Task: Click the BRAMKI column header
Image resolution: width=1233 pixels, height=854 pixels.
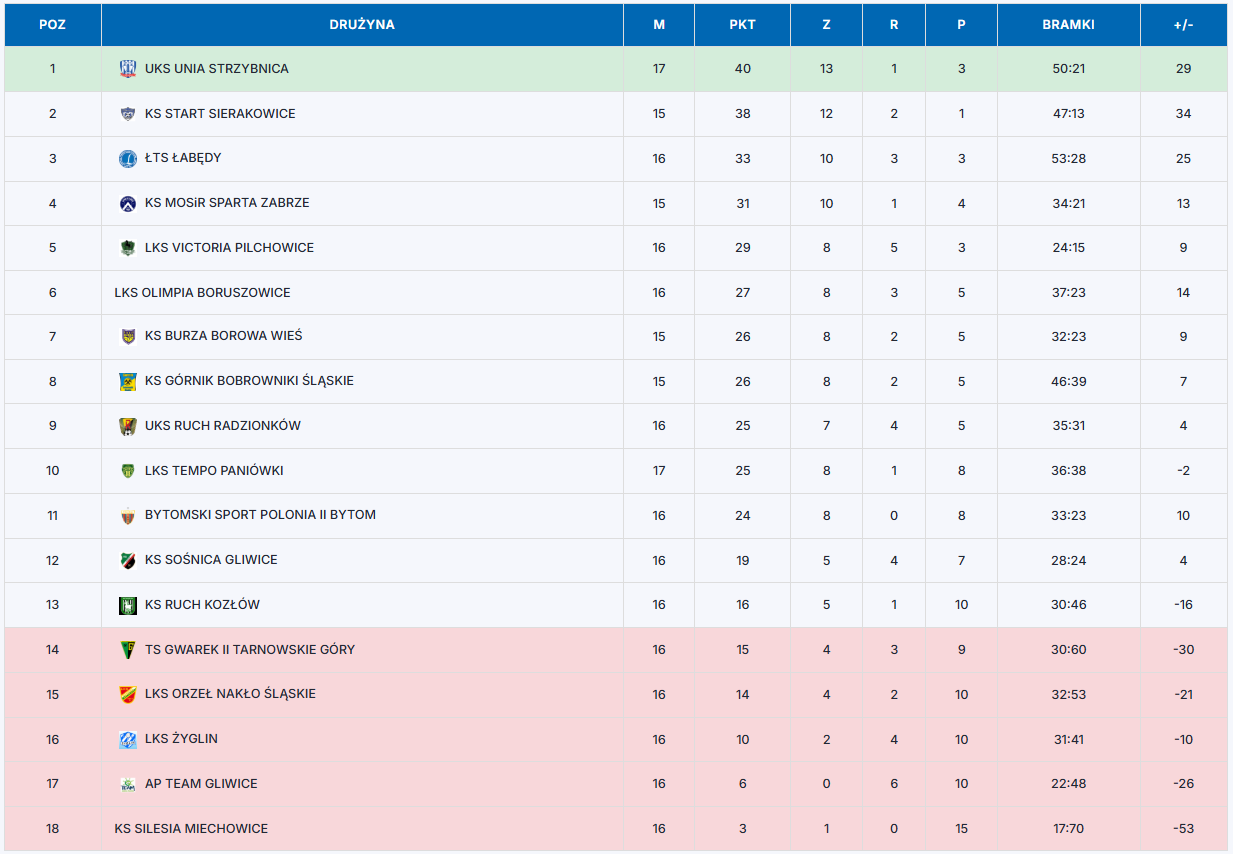Action: (x=1068, y=25)
